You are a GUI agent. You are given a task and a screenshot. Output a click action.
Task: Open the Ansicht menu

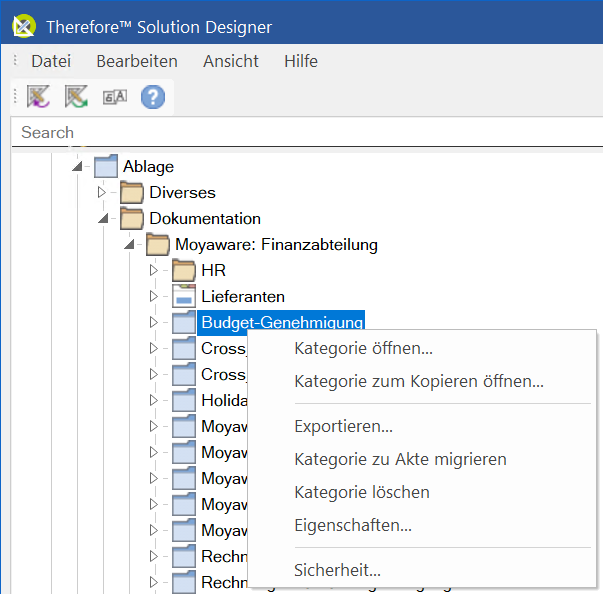[231, 61]
